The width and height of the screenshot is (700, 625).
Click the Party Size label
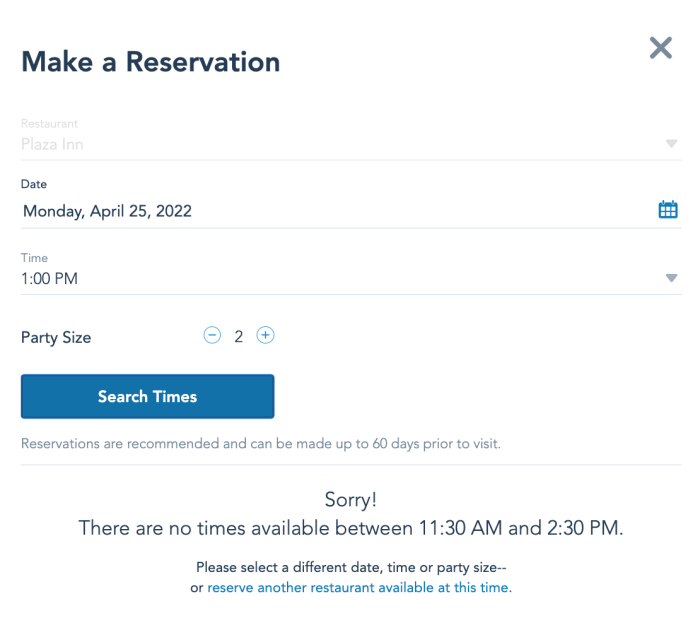tap(56, 338)
